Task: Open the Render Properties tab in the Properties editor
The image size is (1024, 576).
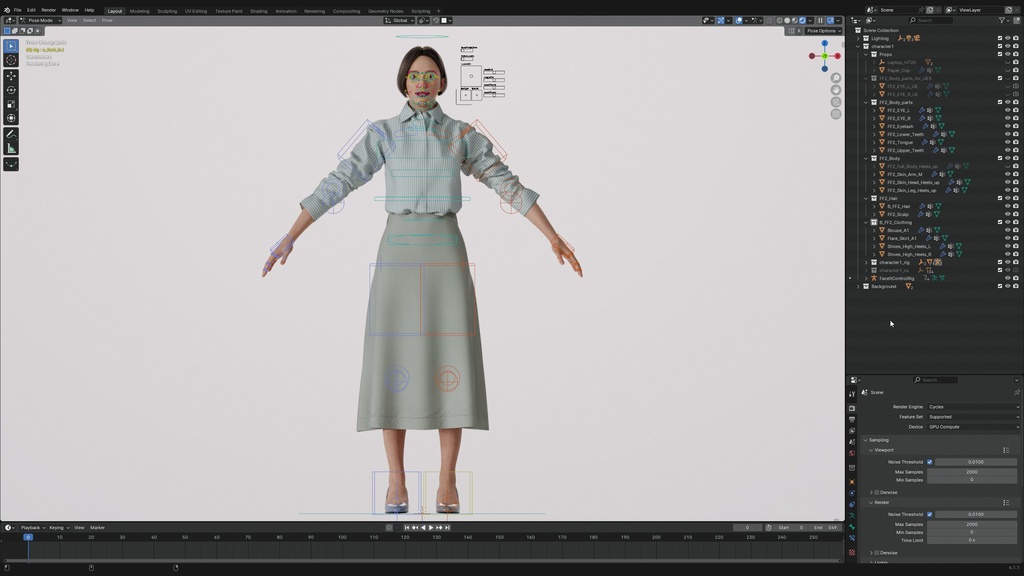Action: click(853, 408)
